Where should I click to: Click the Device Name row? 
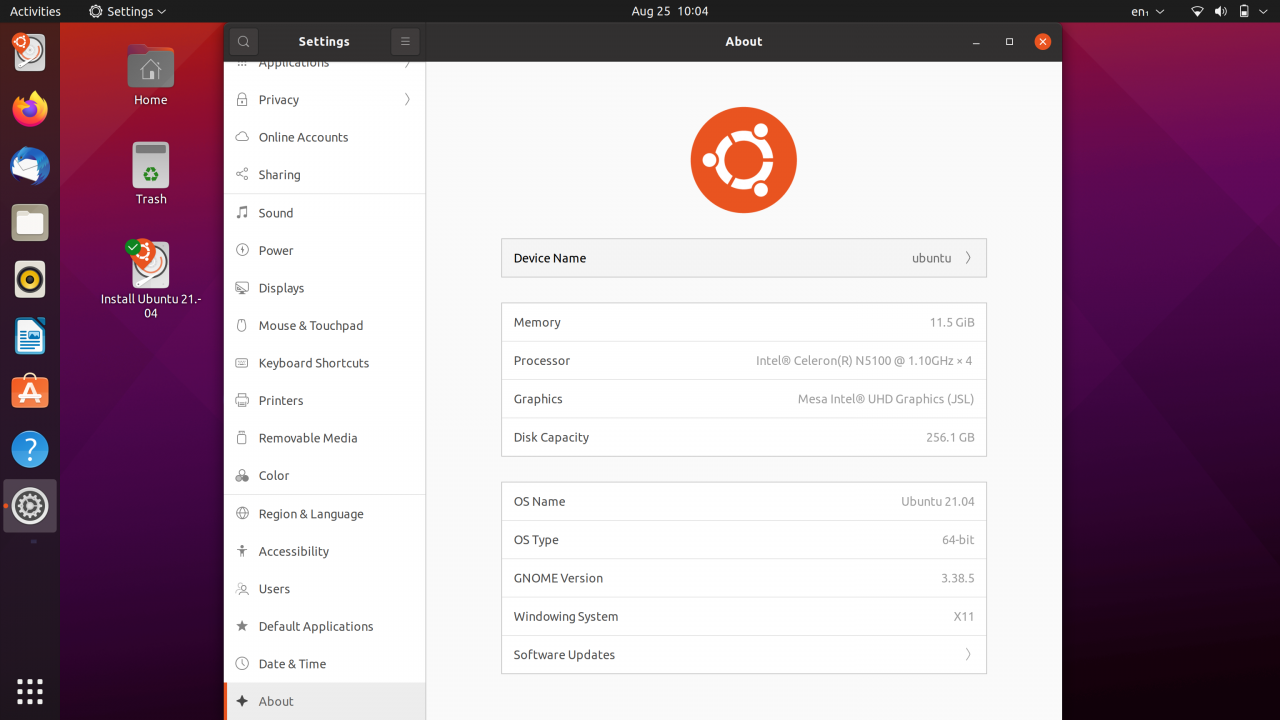click(744, 258)
